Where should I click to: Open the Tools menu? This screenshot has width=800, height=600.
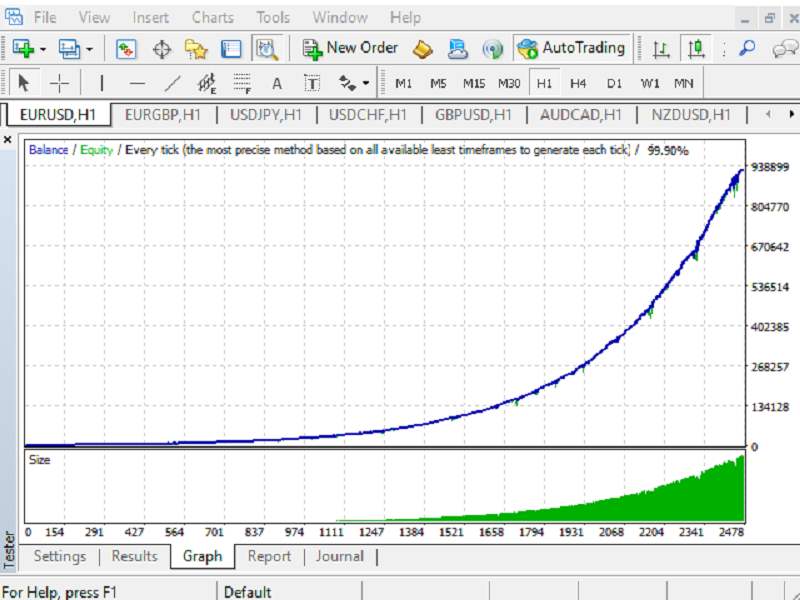point(273,18)
